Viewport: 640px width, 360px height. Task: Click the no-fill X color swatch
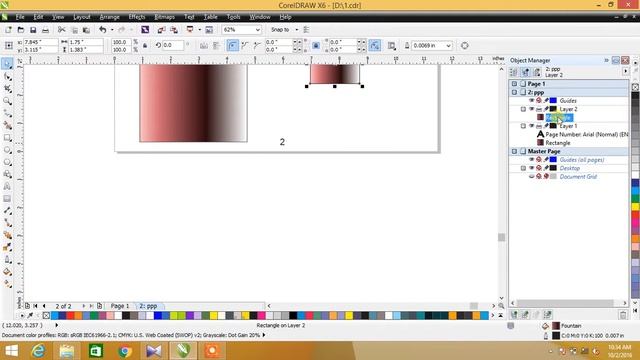[x=46, y=316]
